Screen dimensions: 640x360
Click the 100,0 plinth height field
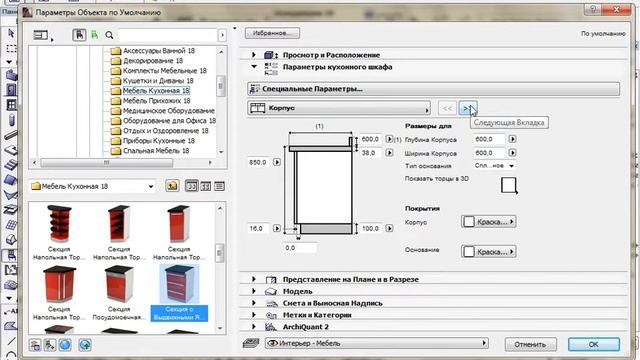tap(371, 228)
